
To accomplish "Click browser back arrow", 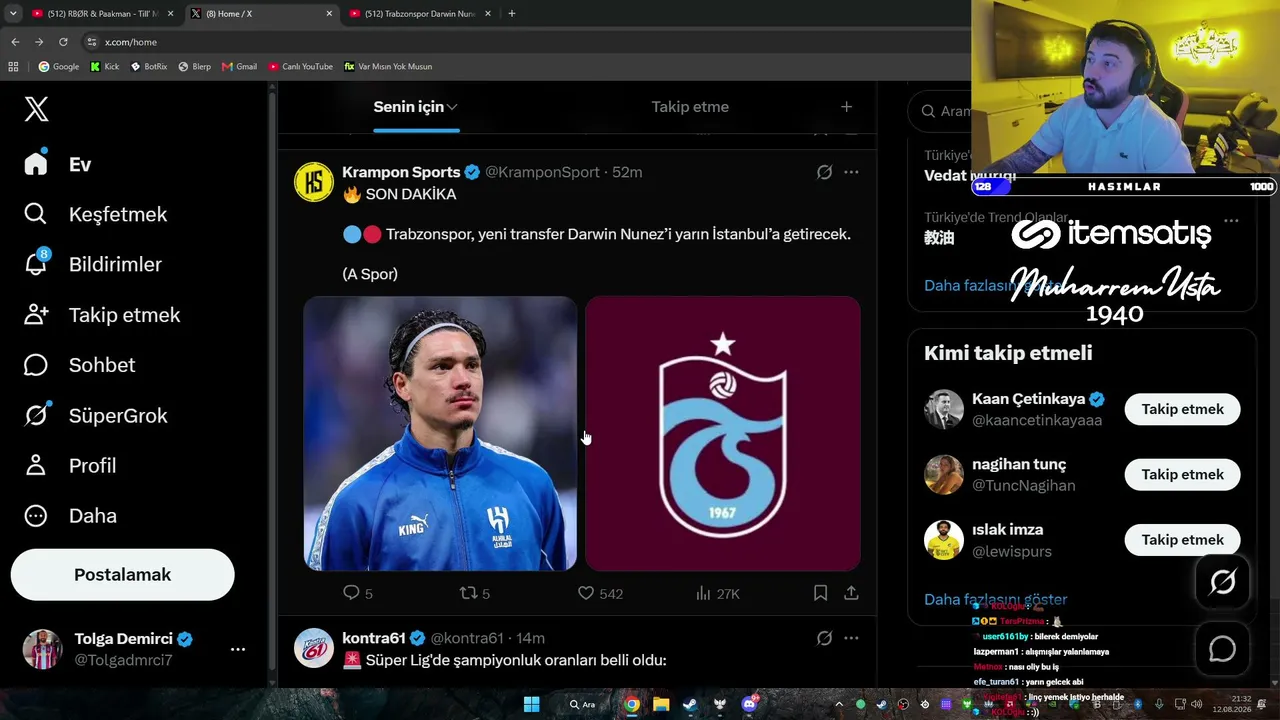I will (x=15, y=42).
